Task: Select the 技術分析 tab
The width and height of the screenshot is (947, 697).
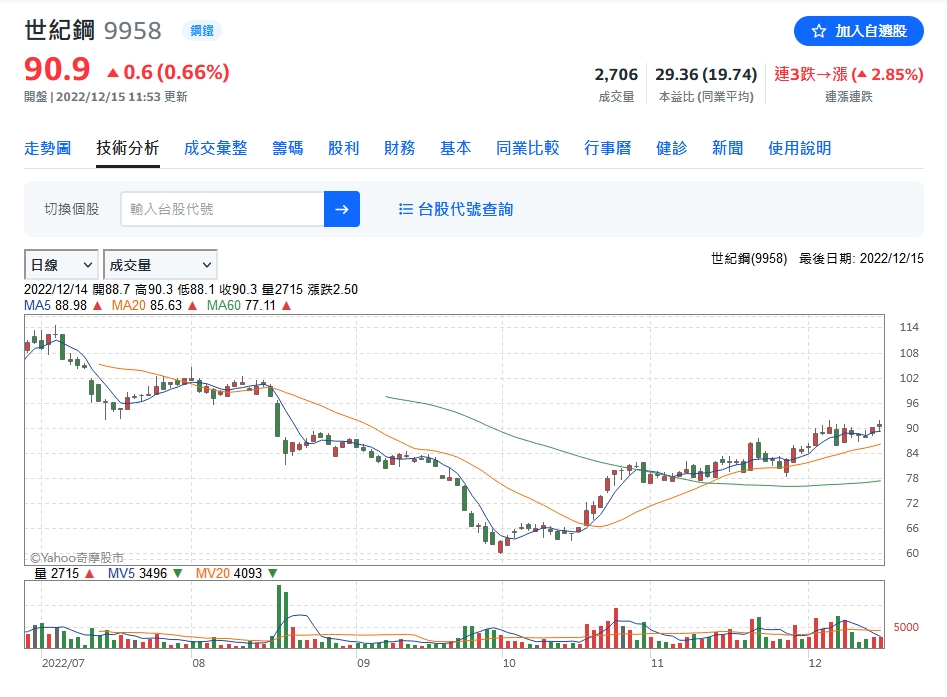Action: point(127,148)
